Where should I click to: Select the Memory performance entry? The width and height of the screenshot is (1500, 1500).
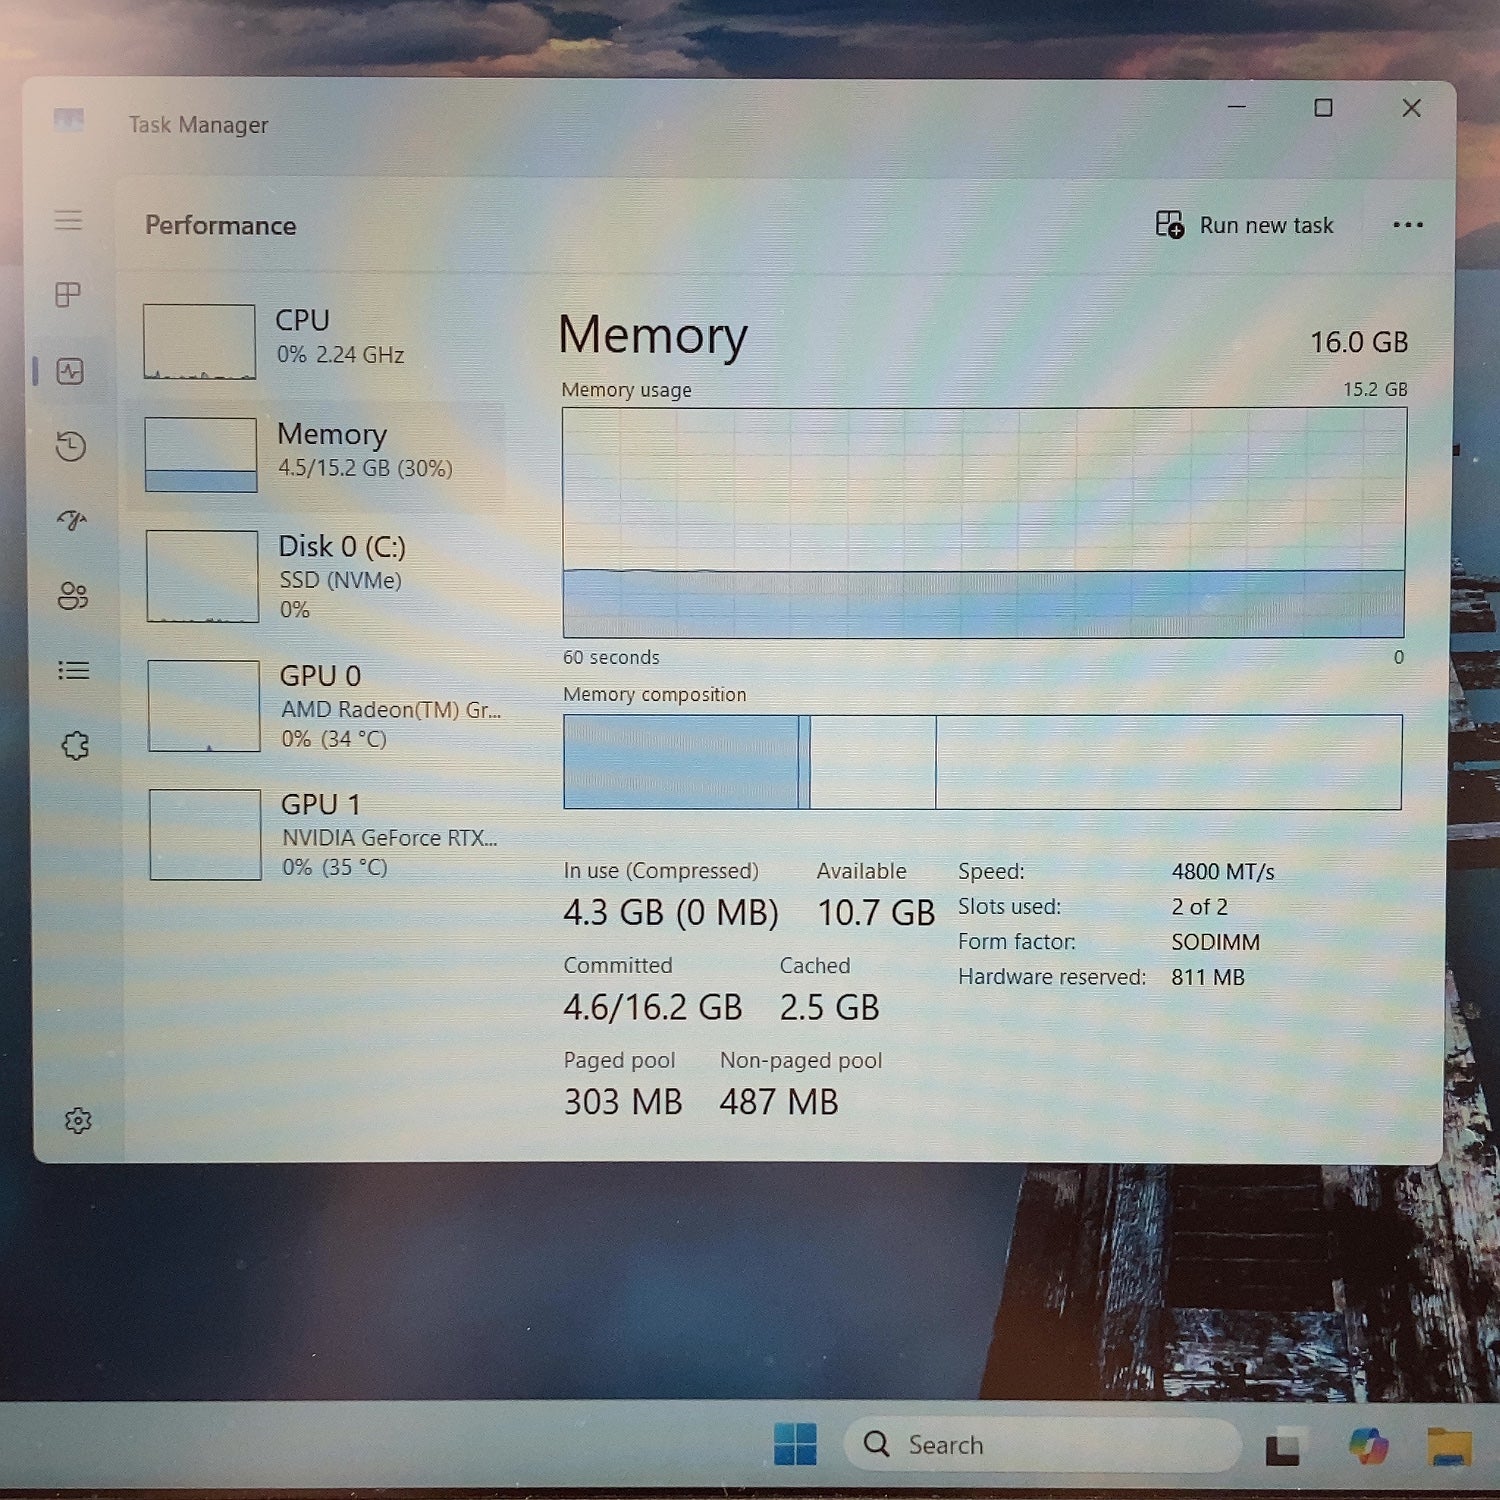click(x=320, y=454)
